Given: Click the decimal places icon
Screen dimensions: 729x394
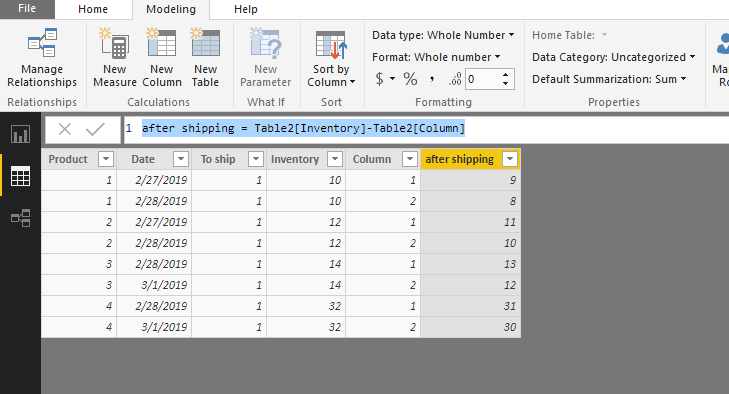Looking at the screenshot, I should (x=455, y=80).
